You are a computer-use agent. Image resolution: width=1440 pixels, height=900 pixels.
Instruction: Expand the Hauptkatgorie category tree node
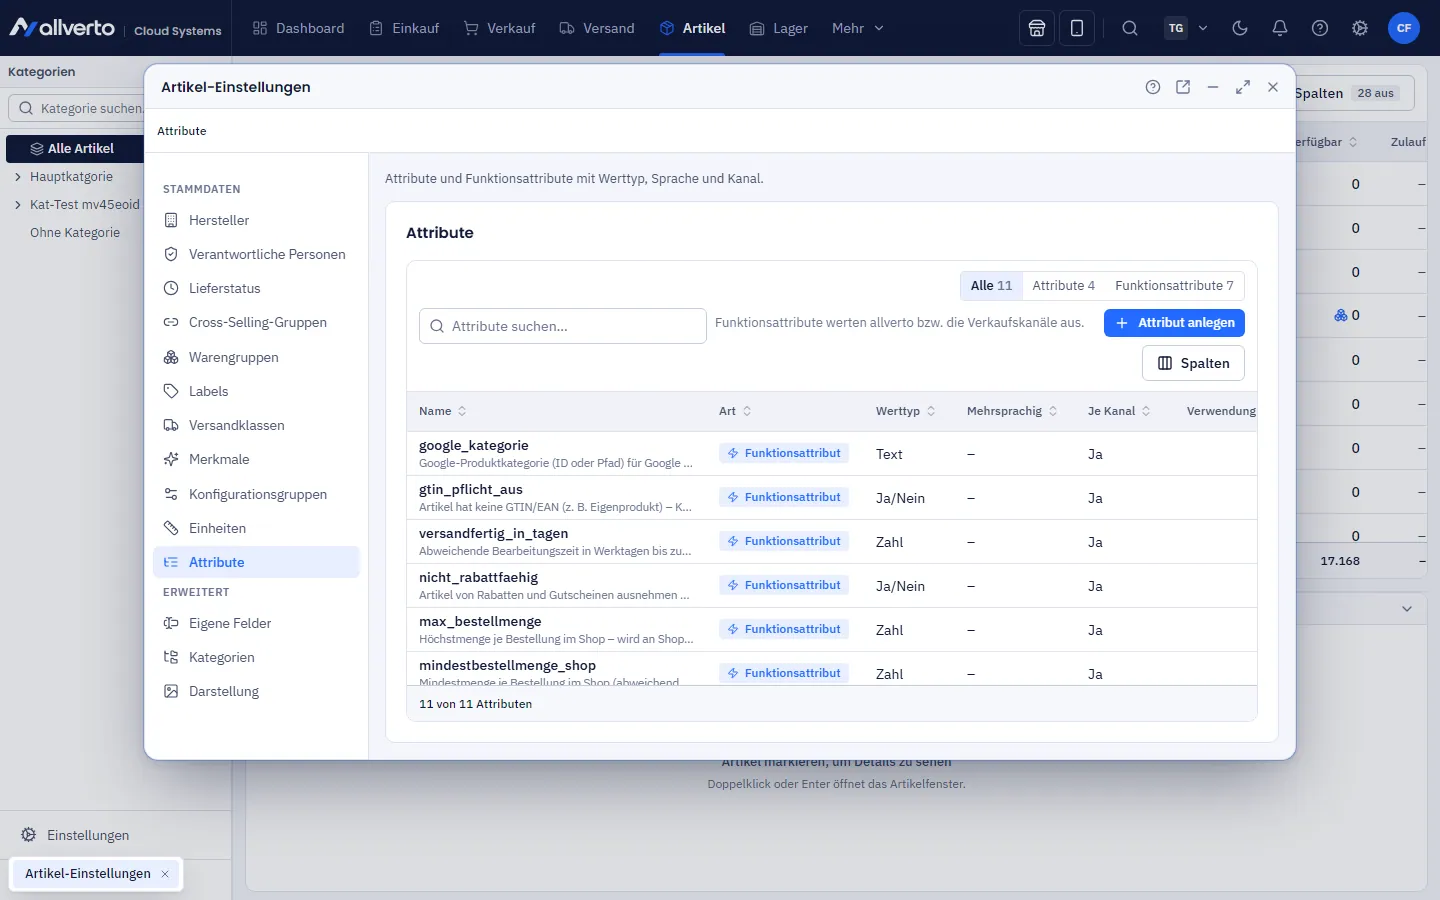pos(18,177)
